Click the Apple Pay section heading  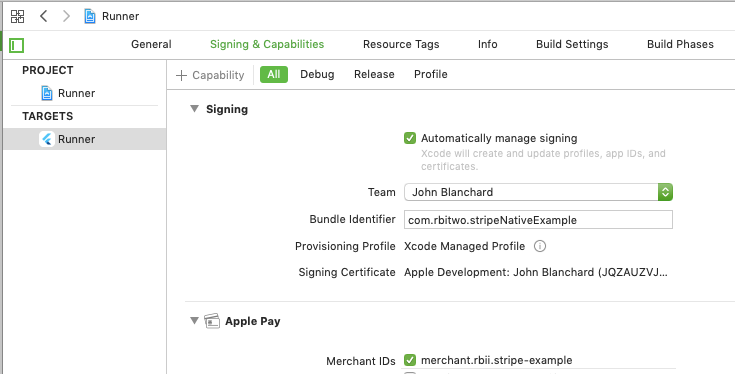pos(253,321)
